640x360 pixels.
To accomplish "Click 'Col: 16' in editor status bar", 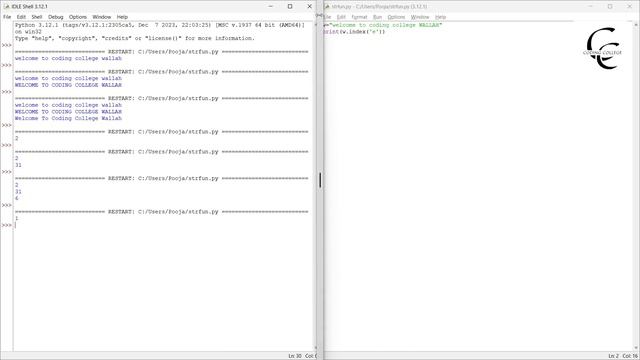I will click(630, 356).
